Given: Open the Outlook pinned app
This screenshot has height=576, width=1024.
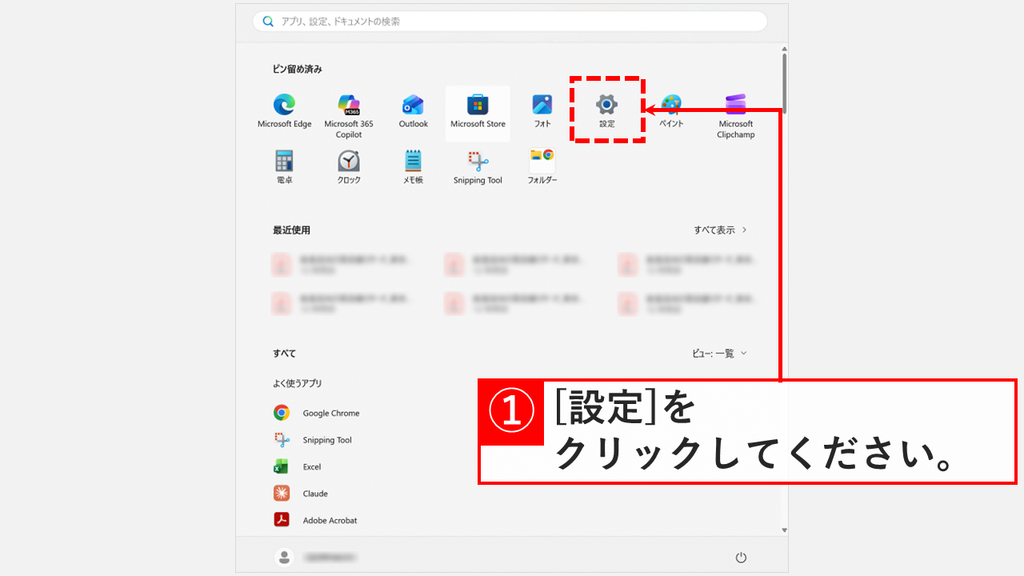Looking at the screenshot, I should point(413,111).
